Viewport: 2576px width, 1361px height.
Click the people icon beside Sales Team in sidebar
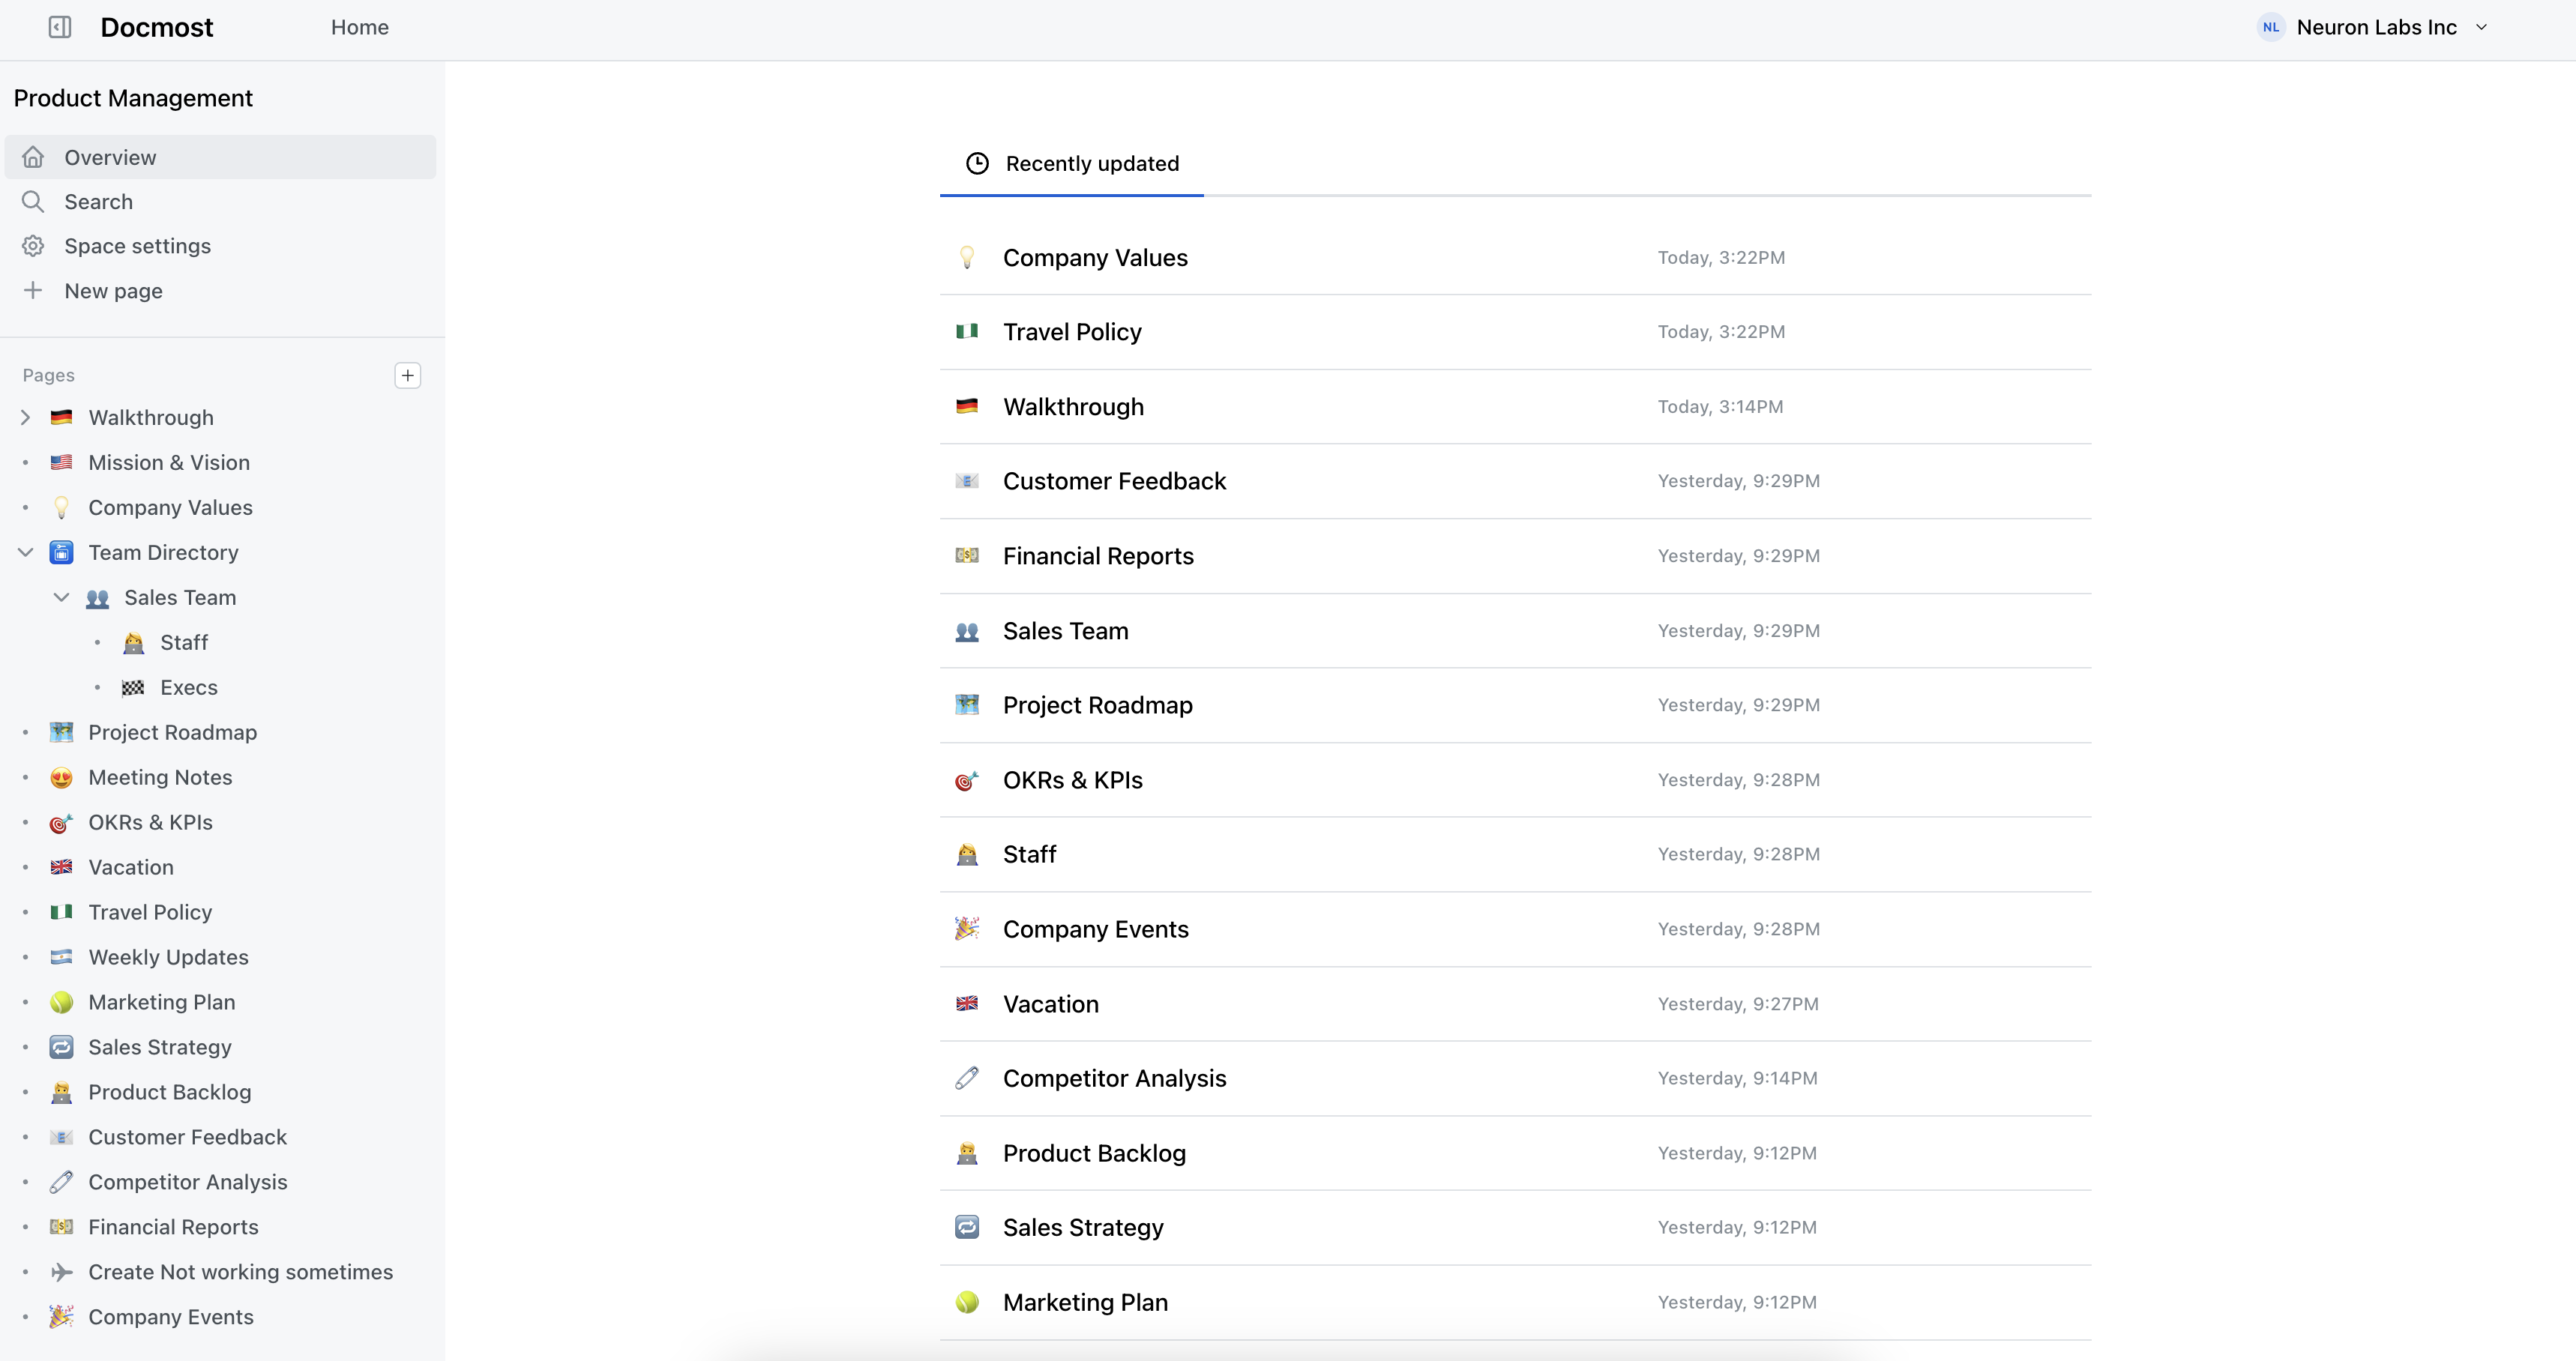(x=97, y=598)
